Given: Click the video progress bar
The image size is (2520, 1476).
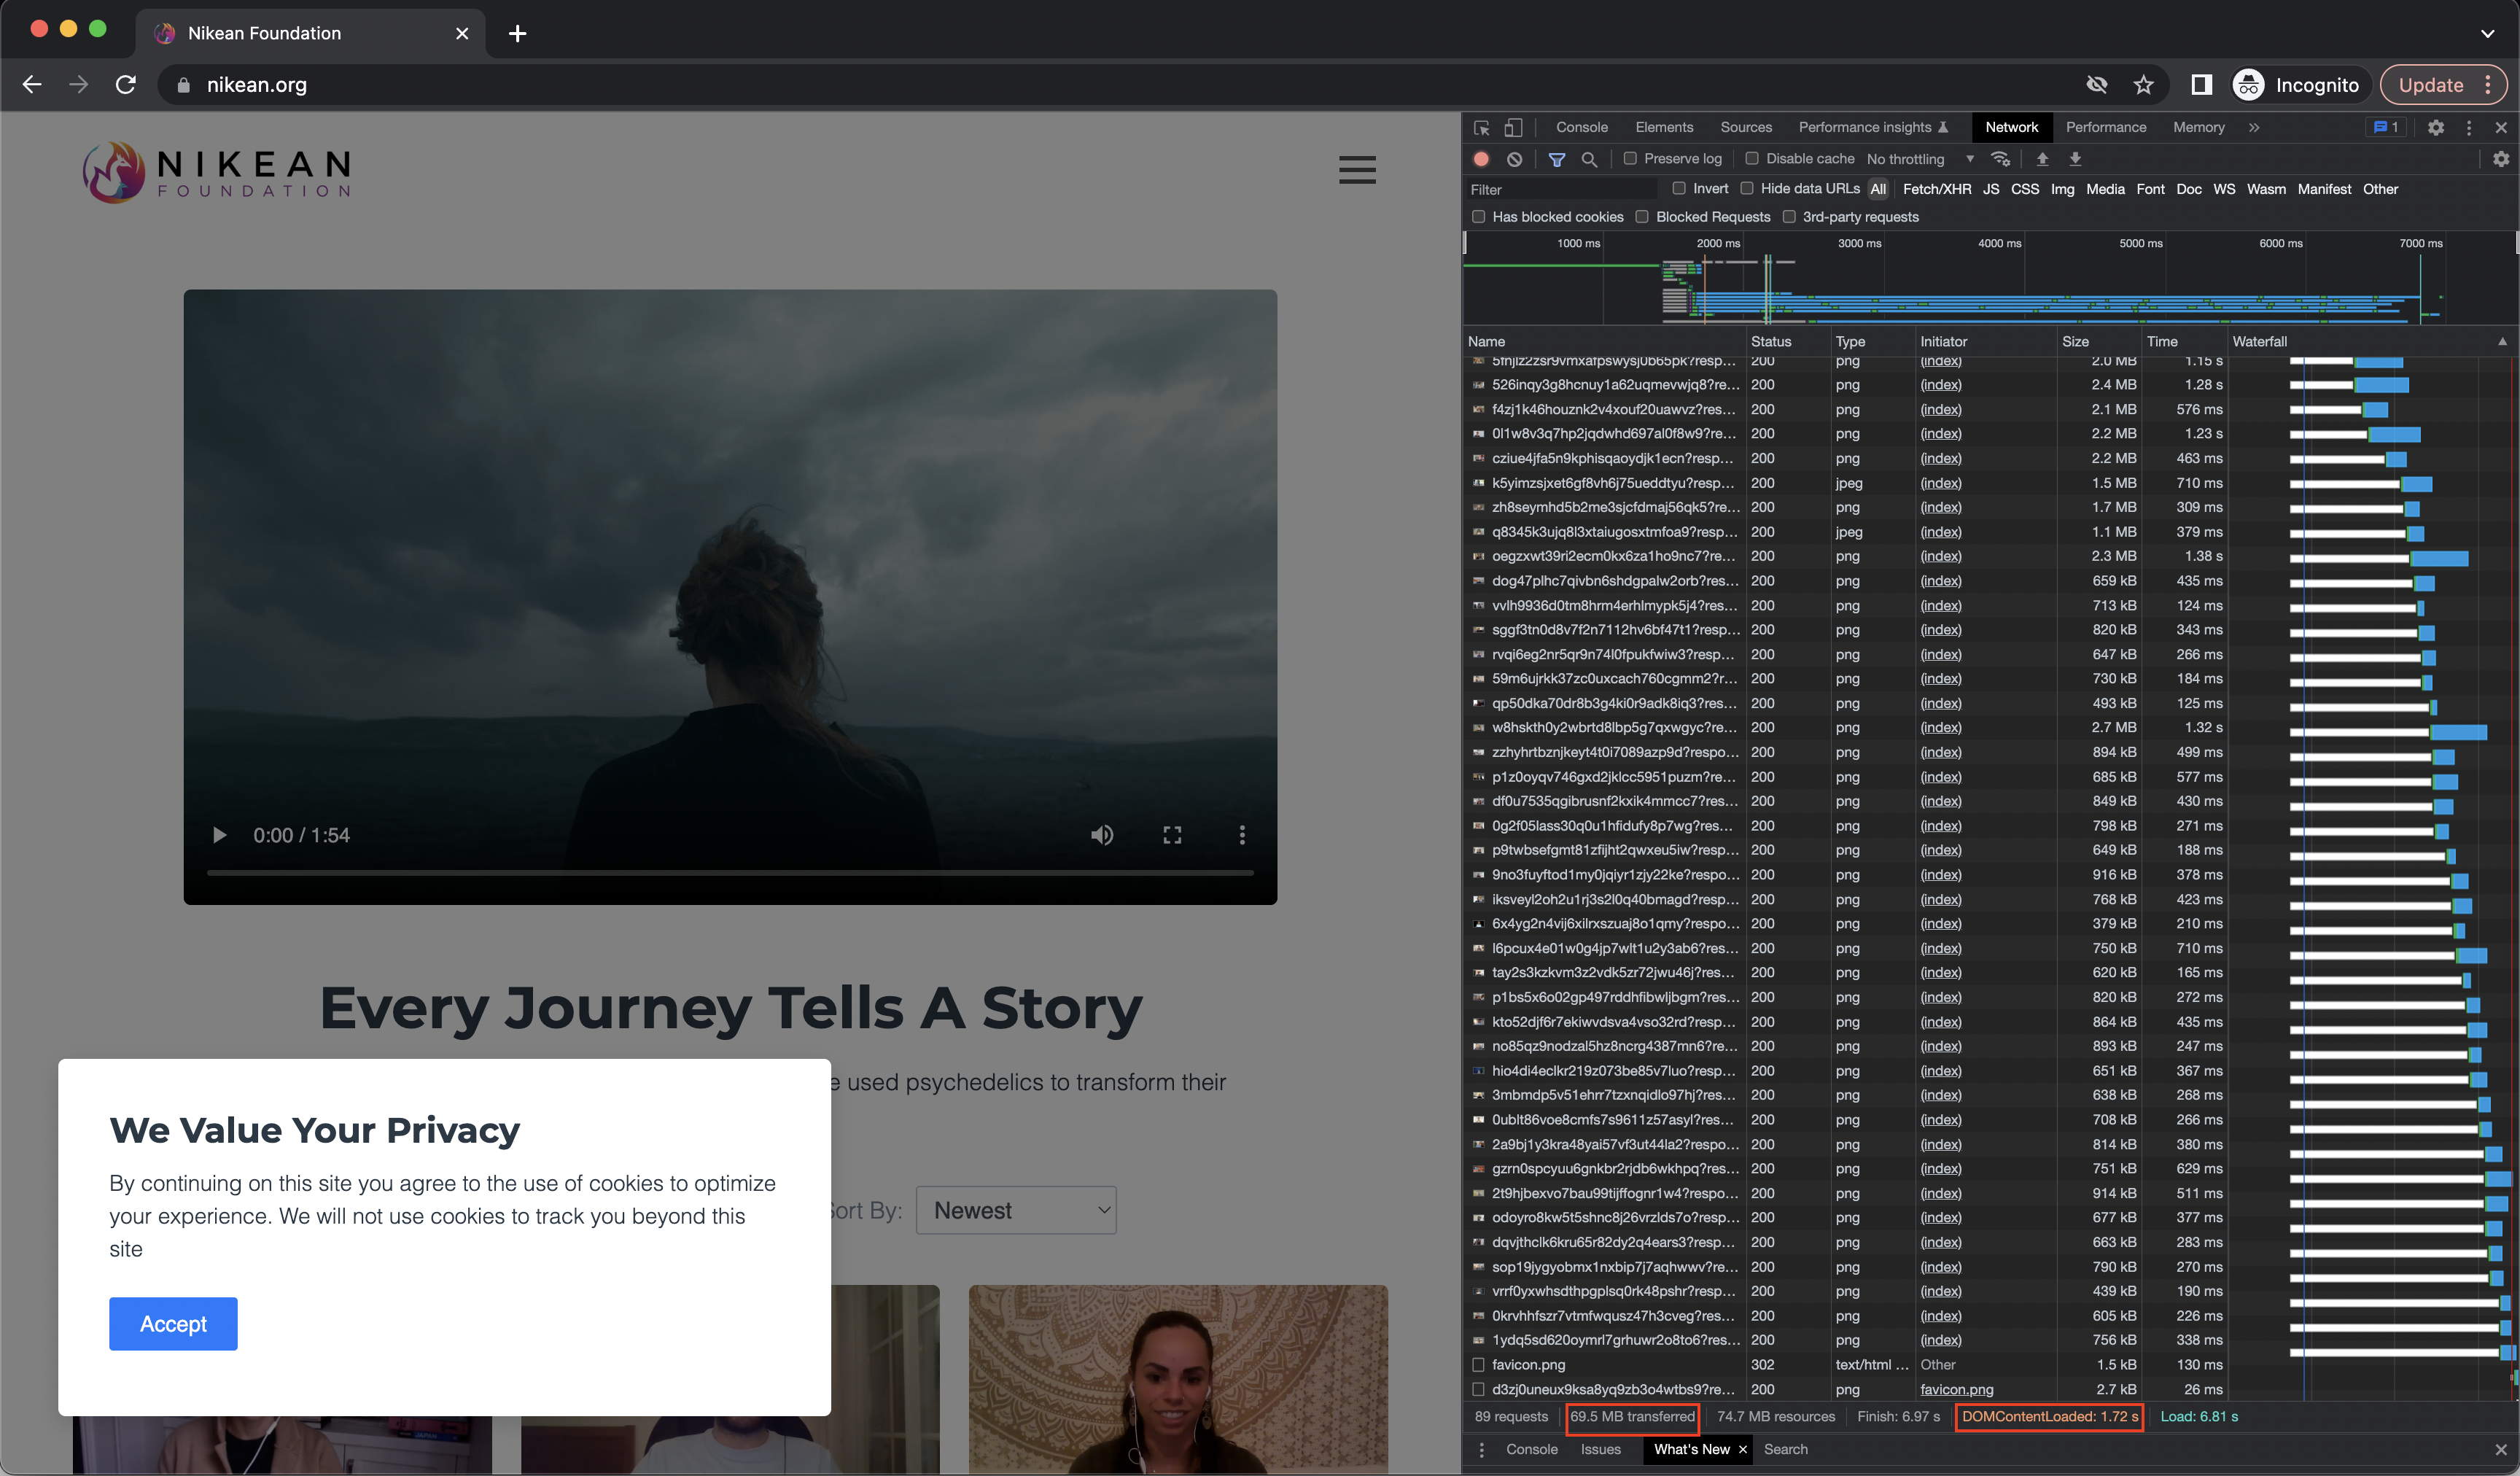Looking at the screenshot, I should pos(730,873).
